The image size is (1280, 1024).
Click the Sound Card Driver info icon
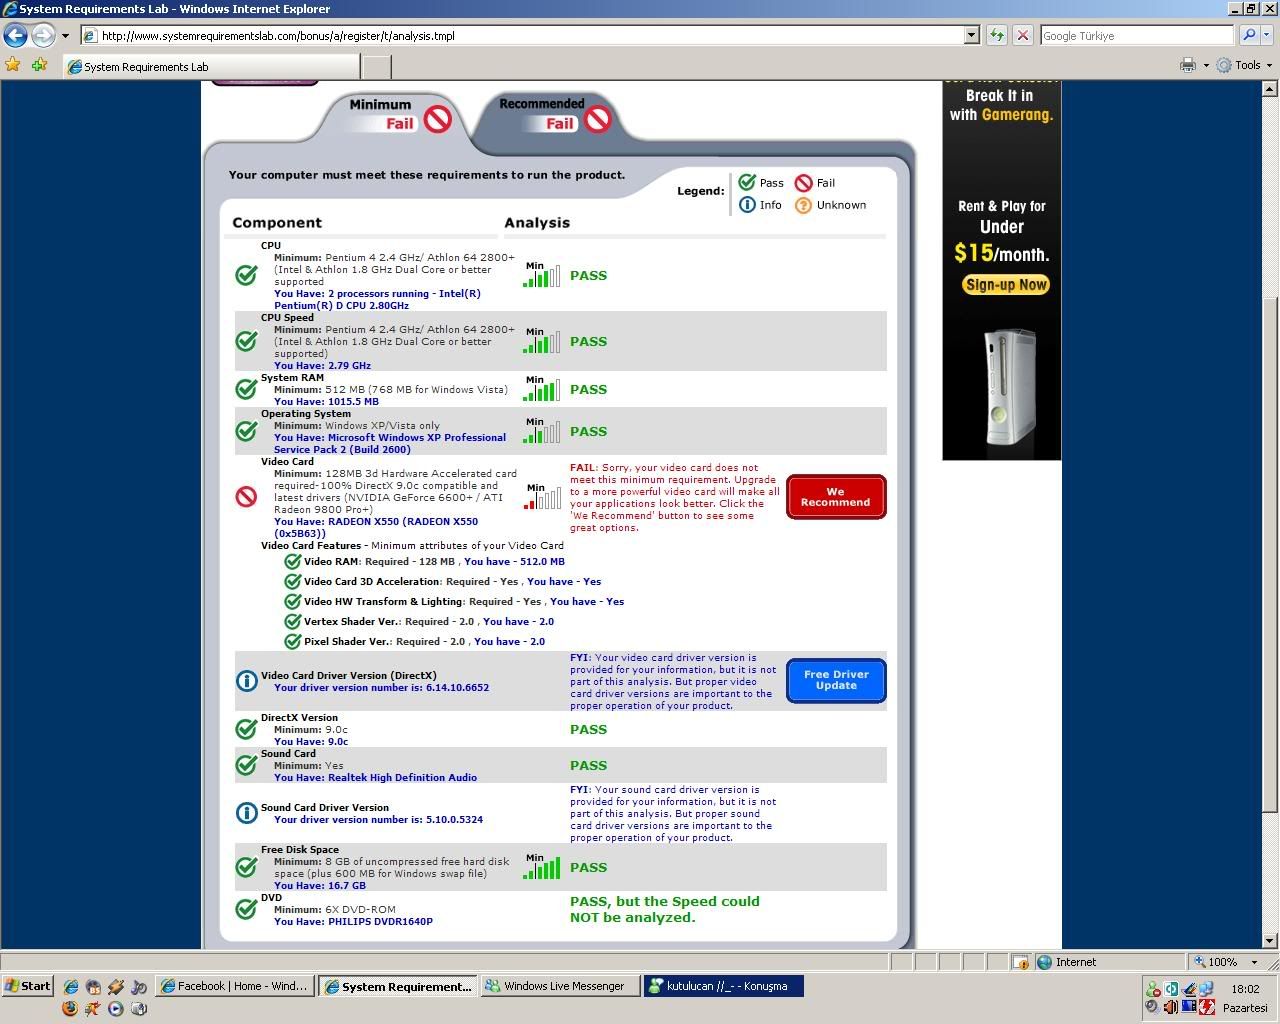click(246, 812)
